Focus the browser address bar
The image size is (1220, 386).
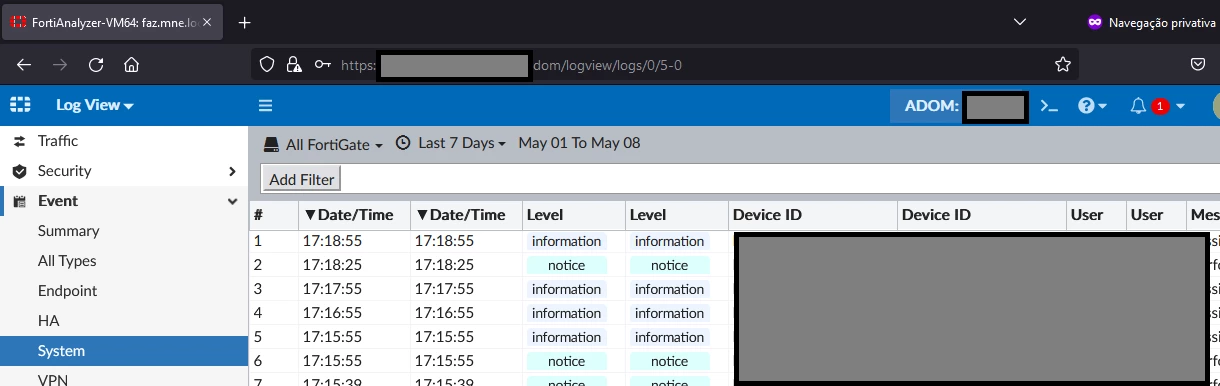pos(665,65)
